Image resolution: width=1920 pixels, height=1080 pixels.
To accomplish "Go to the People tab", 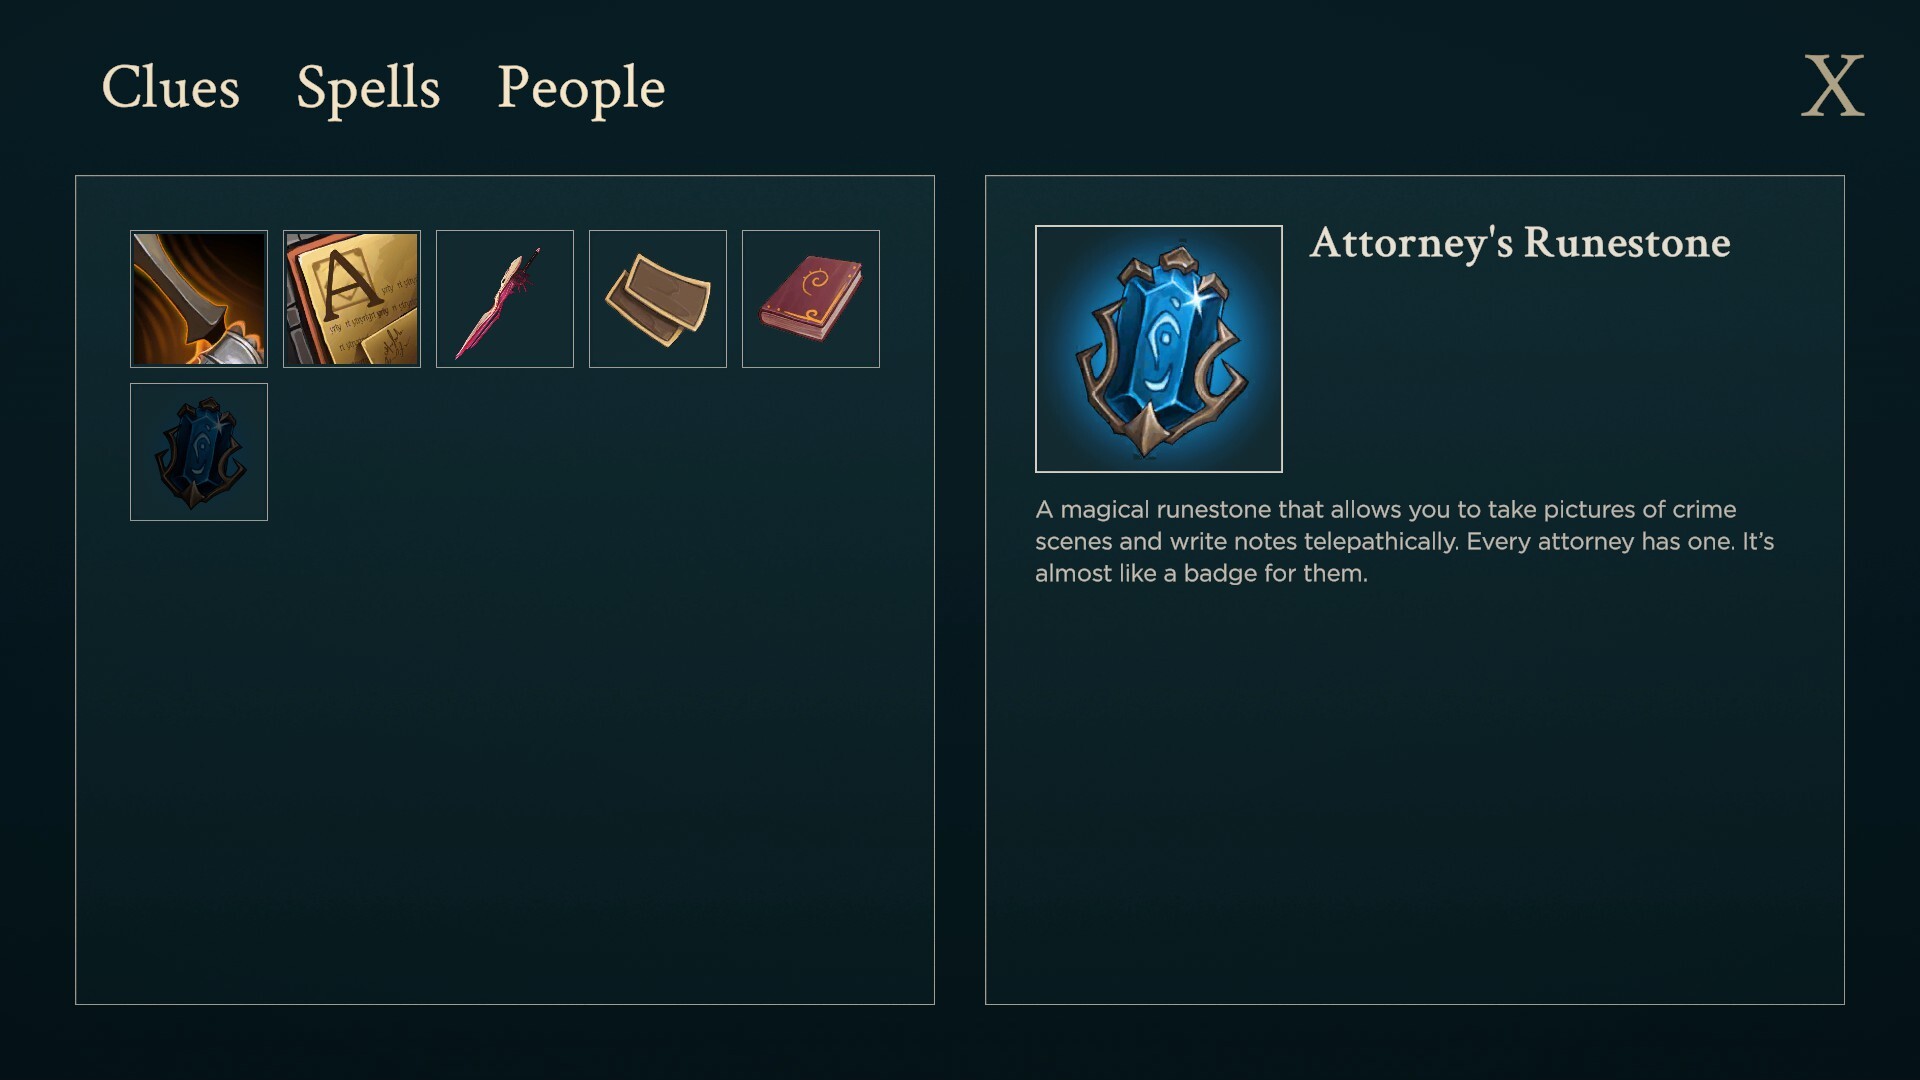I will pyautogui.click(x=581, y=87).
